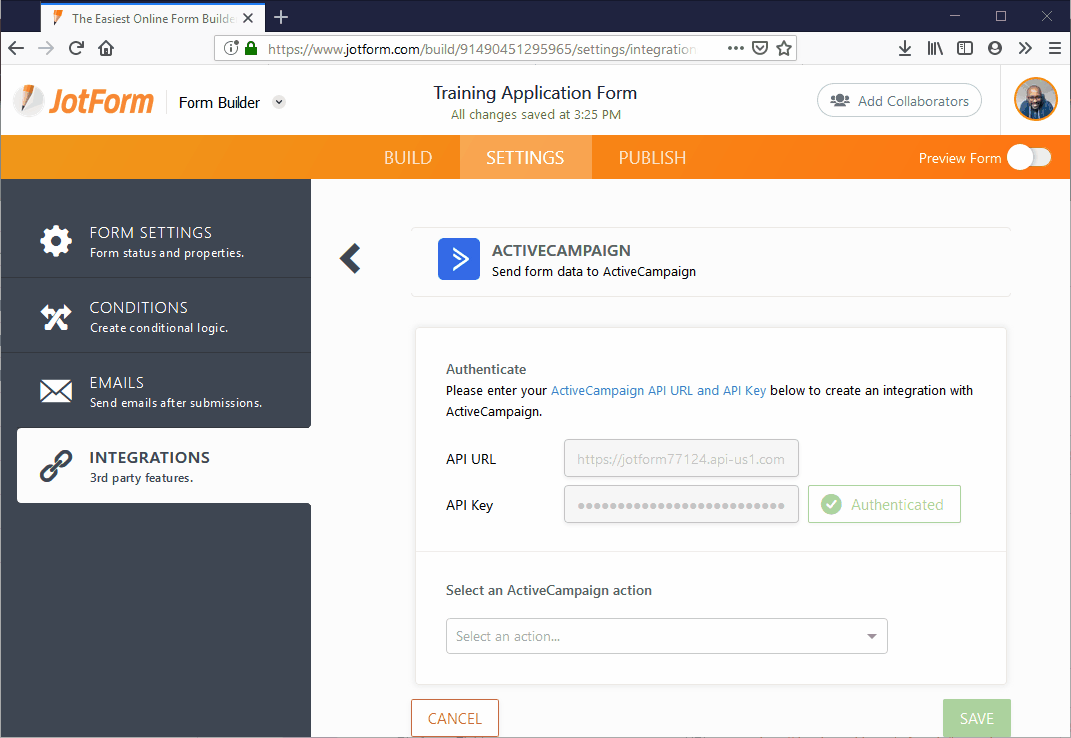Click the Form Settings gear icon
The height and width of the screenshot is (738, 1071).
click(56, 241)
